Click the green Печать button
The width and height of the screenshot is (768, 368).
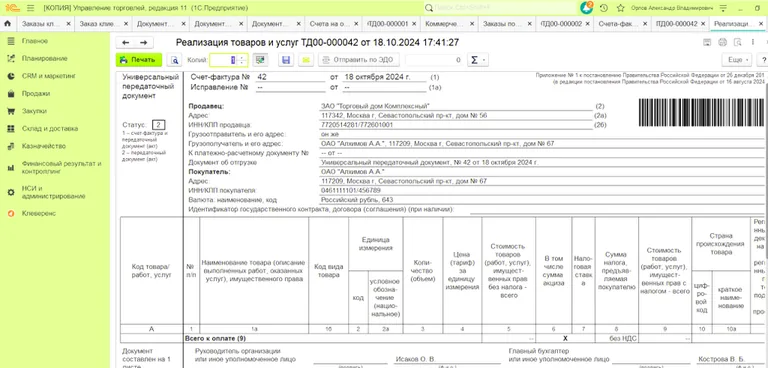tap(139, 60)
